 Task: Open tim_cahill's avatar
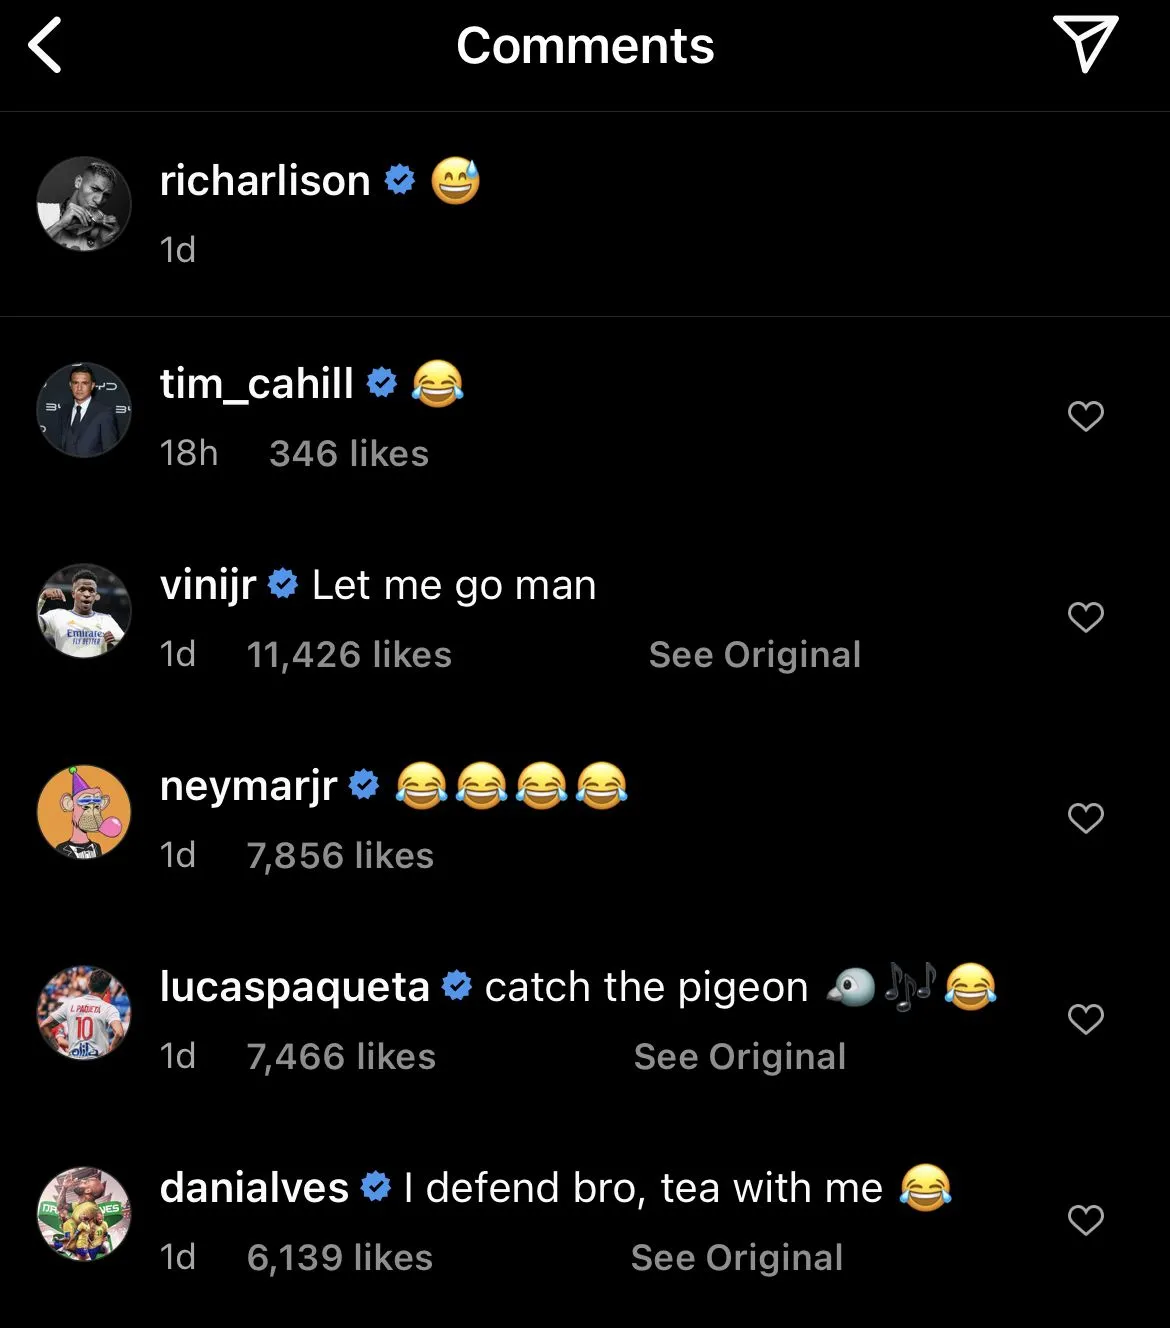(84, 410)
